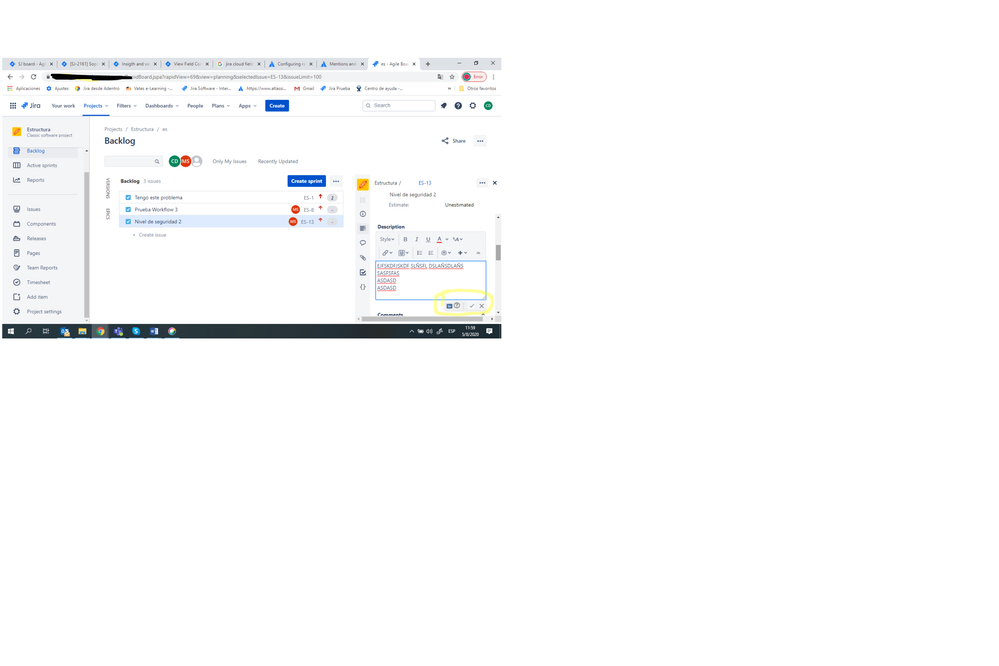Apply underline formatting in description editor
The image size is (999, 666).
coord(428,240)
